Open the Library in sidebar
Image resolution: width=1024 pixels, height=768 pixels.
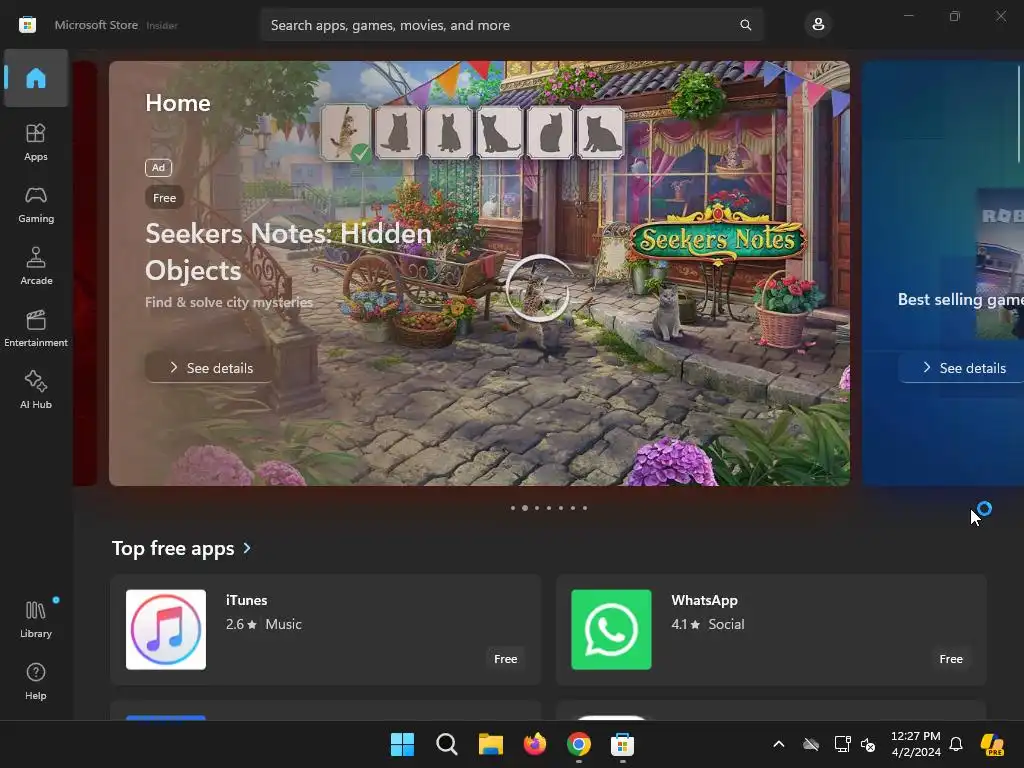[x=36, y=619]
